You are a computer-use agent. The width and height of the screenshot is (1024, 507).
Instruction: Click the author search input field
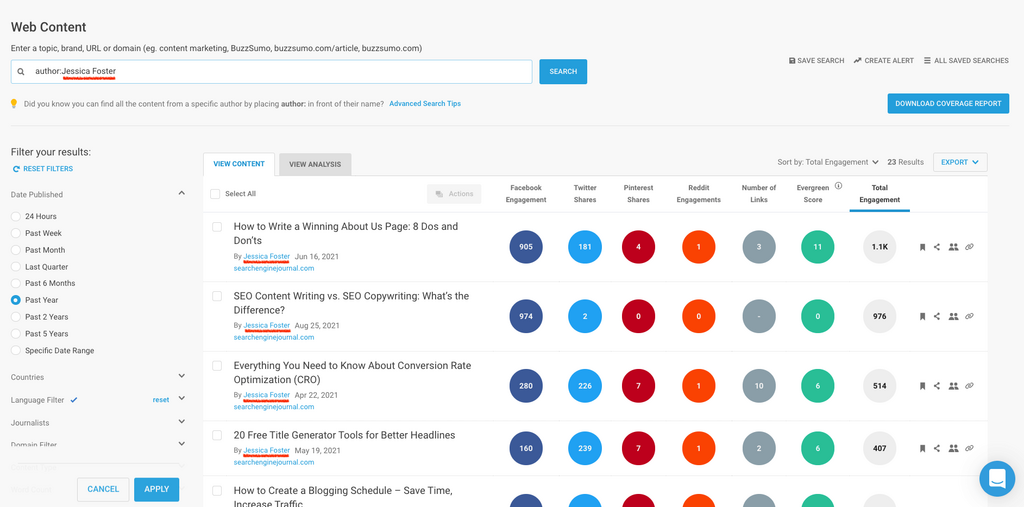(x=280, y=72)
